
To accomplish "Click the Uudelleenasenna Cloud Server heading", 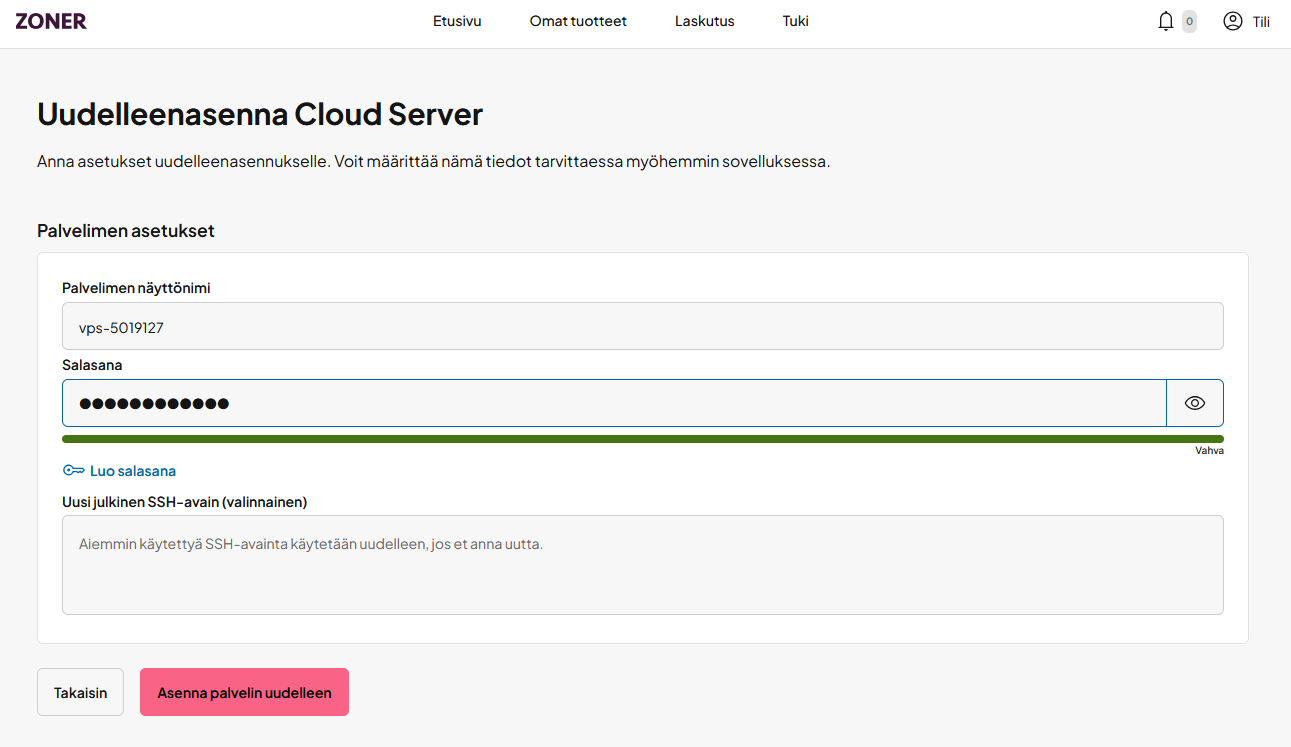I will pos(260,114).
